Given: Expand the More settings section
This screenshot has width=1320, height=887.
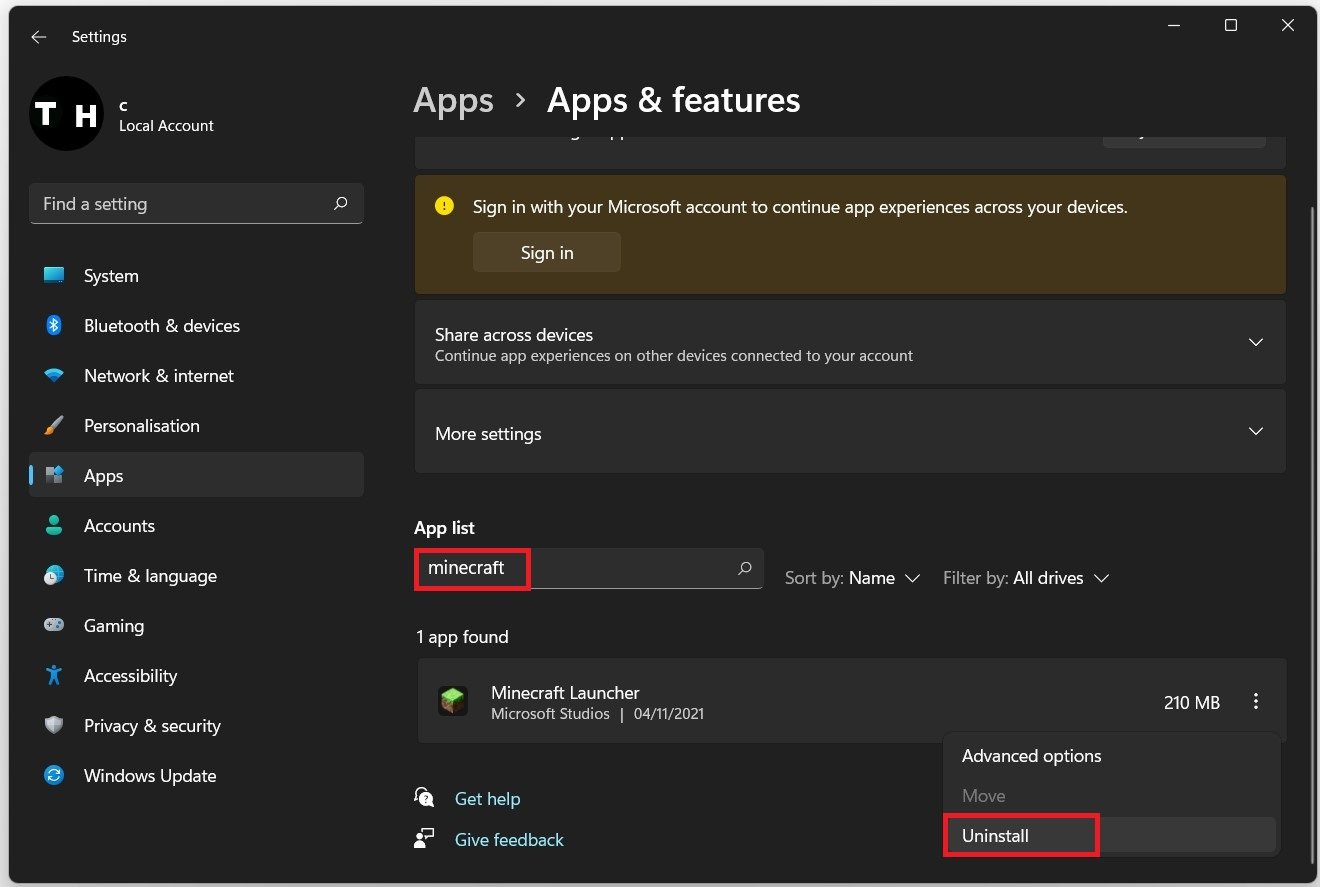Looking at the screenshot, I should click(x=1256, y=432).
